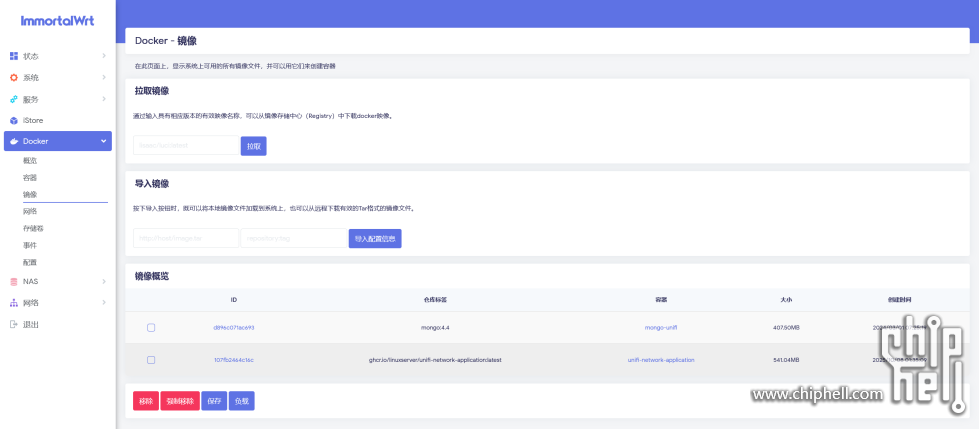Click the 网络 network icon
Viewport: 979px width, 429px height.
(x=14, y=303)
